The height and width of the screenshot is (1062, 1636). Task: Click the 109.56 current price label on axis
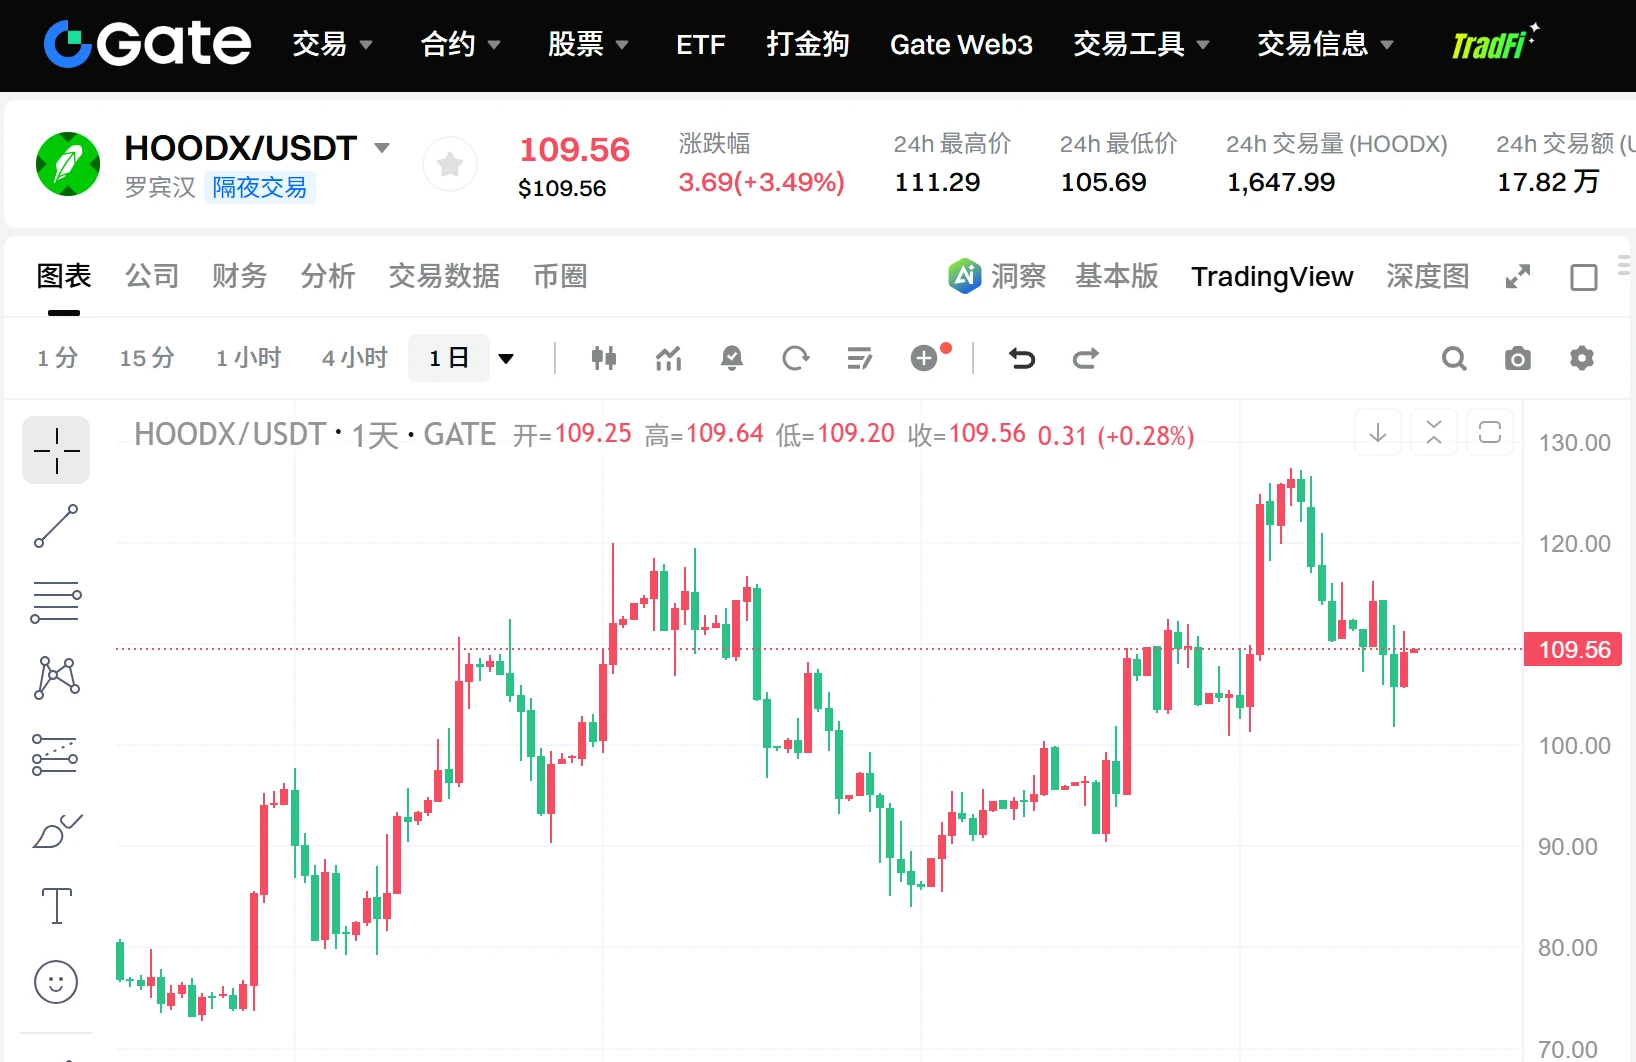pos(1573,650)
